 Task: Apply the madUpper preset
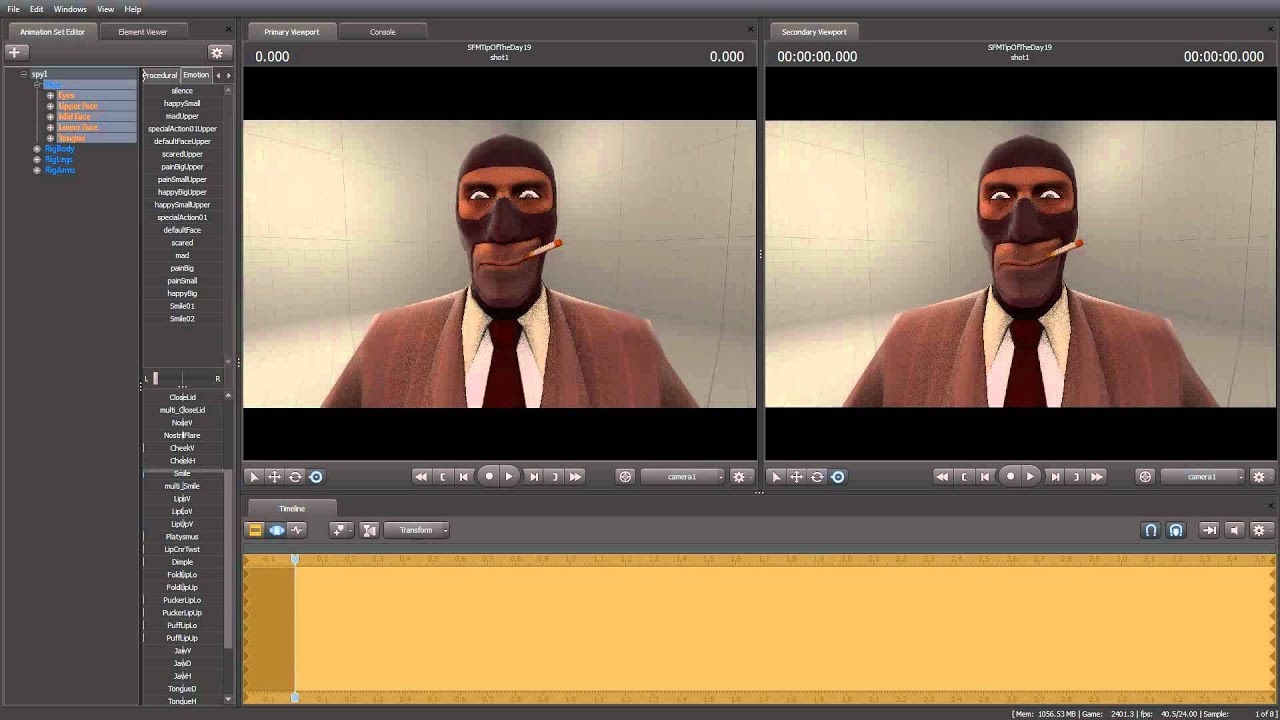click(182, 116)
